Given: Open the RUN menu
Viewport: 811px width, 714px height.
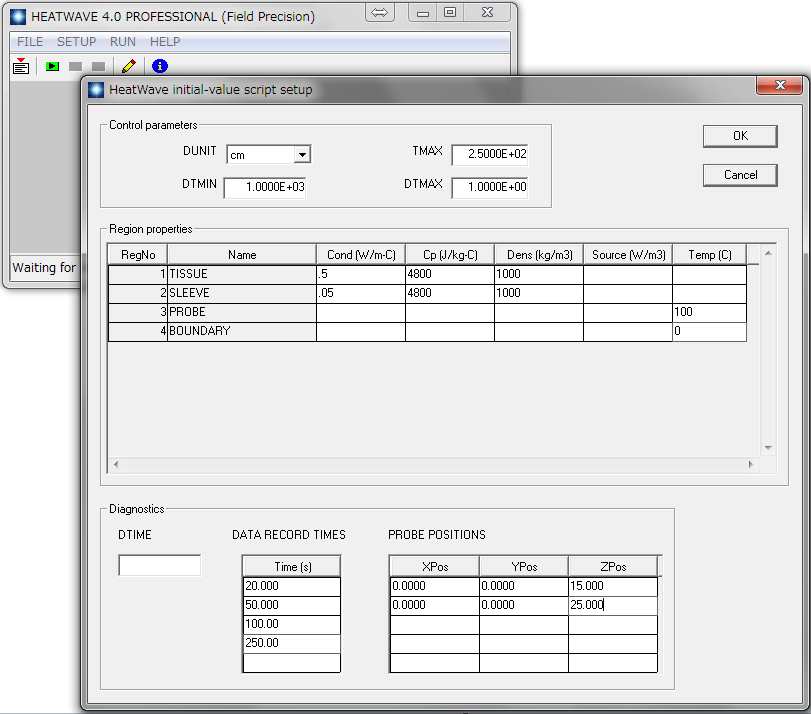Looking at the screenshot, I should click(123, 41).
